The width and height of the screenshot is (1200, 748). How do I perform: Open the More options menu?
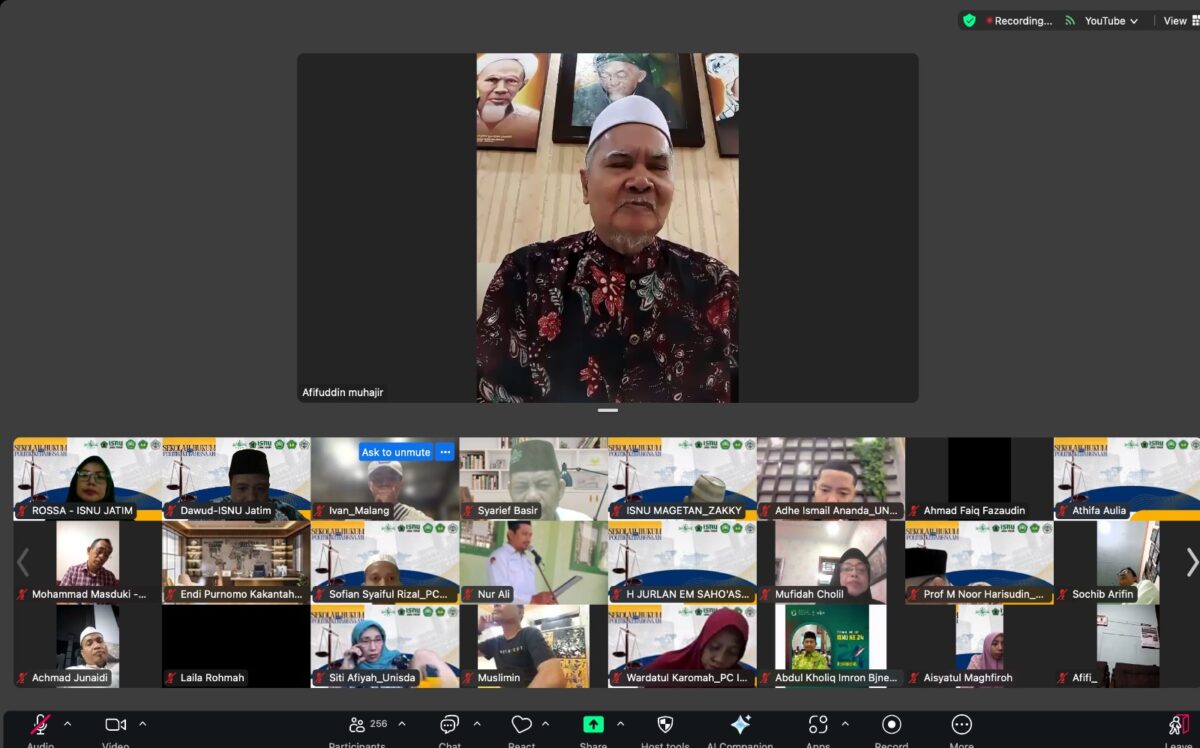[x=962, y=725]
